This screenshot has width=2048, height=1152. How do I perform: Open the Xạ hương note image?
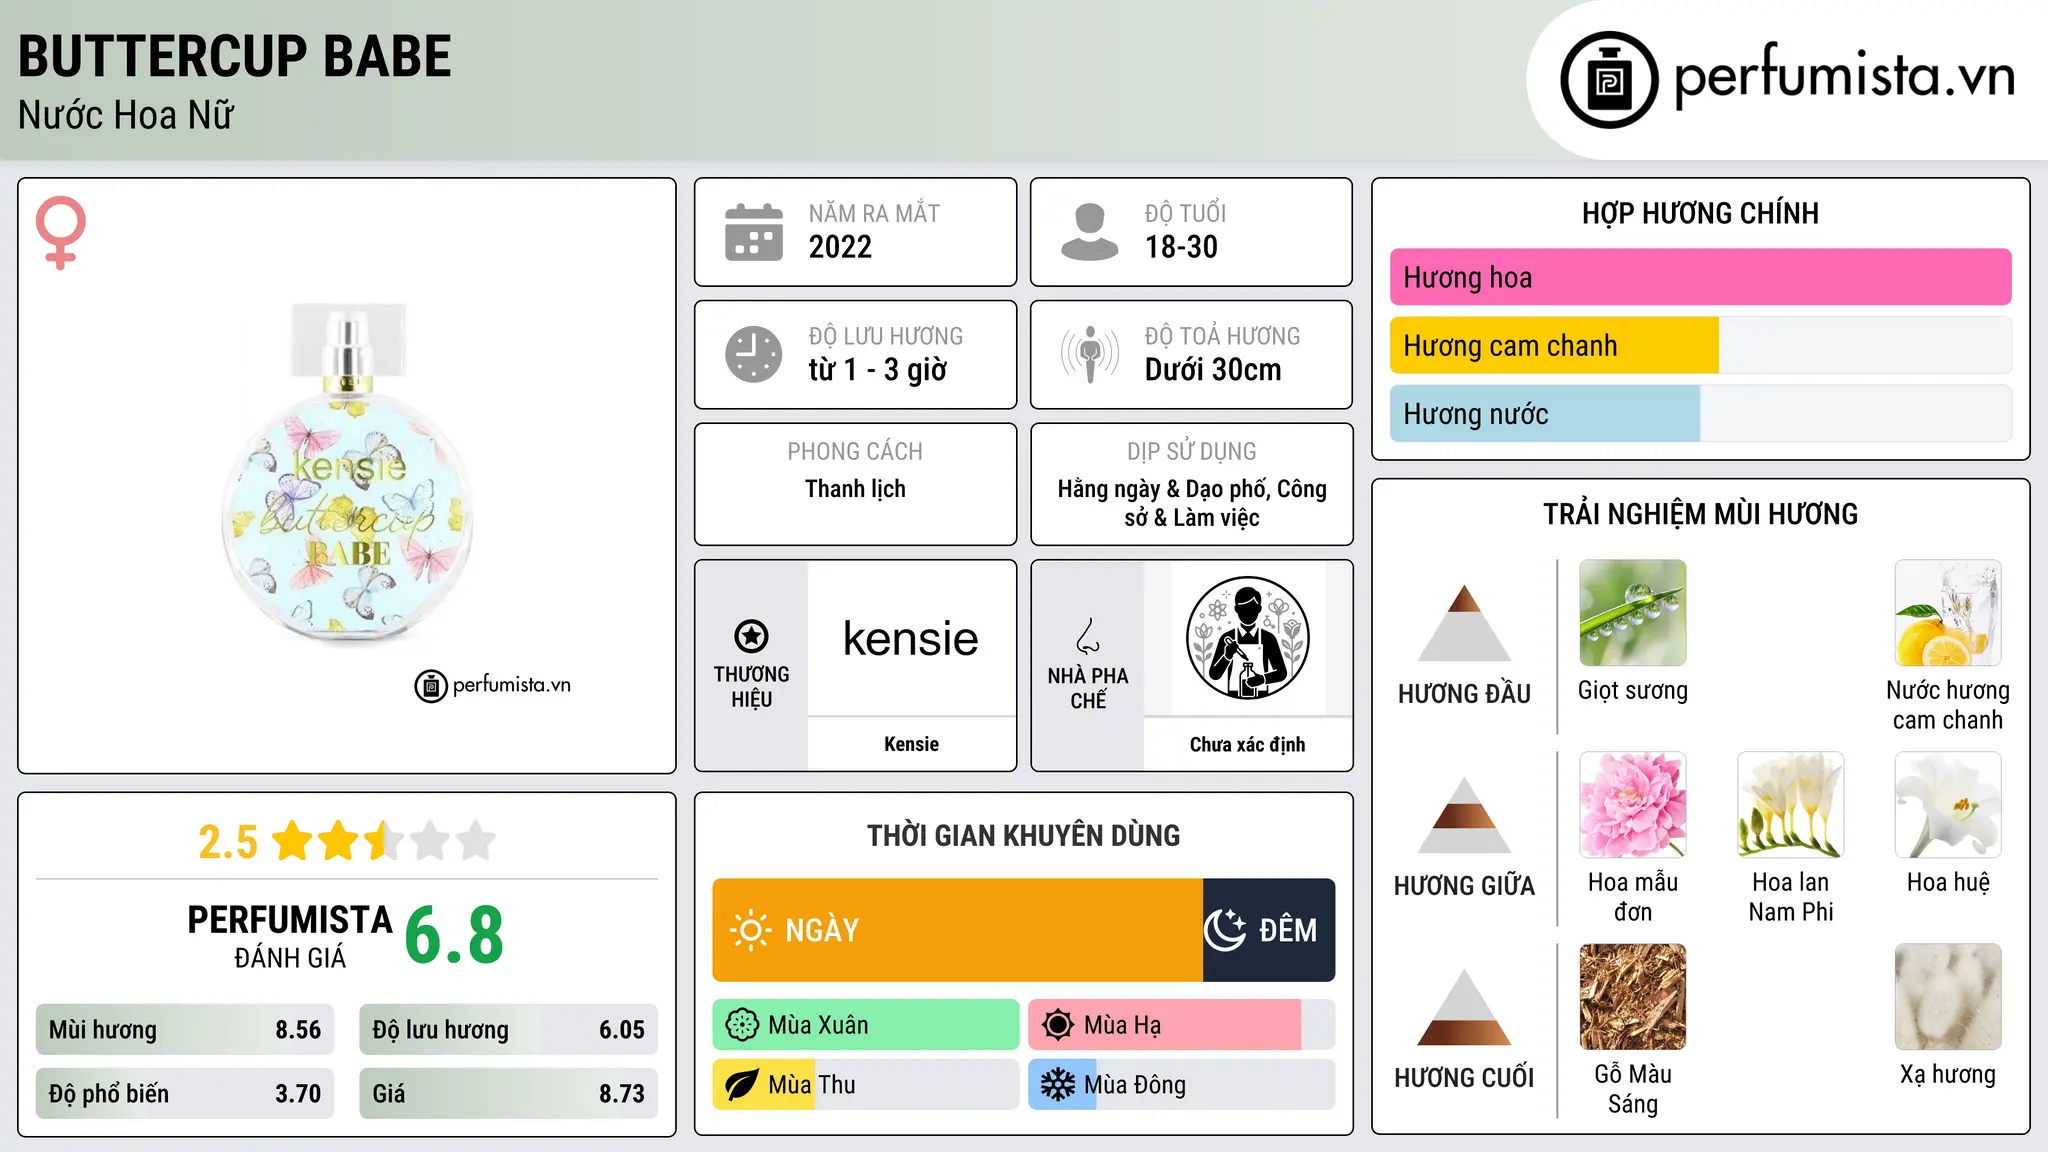click(x=1947, y=997)
